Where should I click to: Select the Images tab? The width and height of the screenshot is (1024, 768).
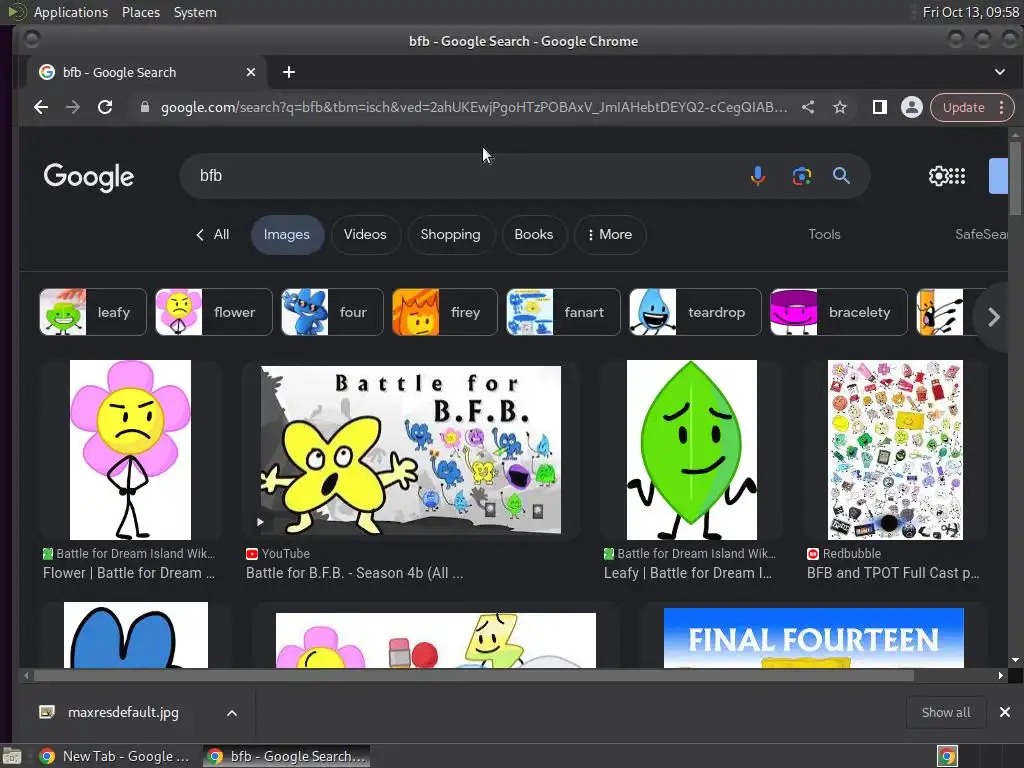pos(287,234)
